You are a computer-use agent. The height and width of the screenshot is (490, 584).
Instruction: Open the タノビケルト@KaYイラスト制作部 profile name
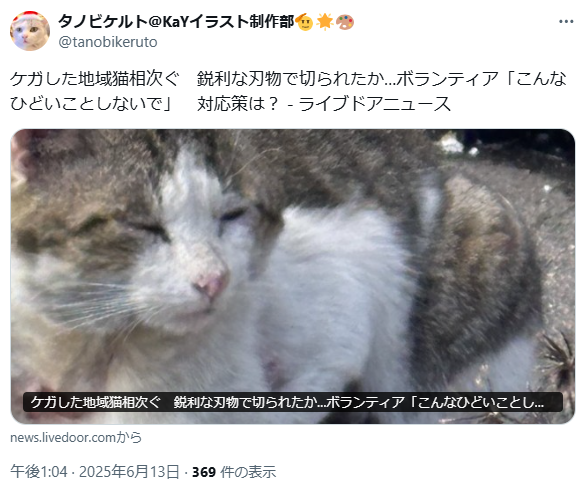[x=176, y=22]
